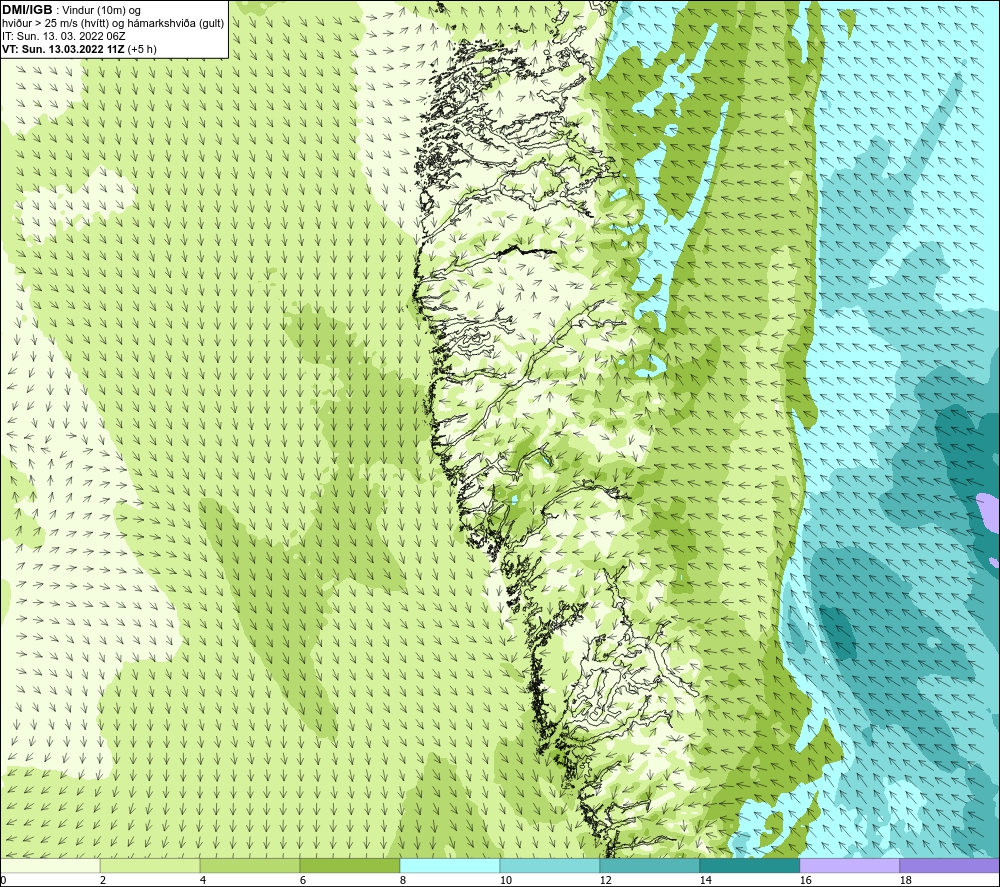
Task: Click the purple swatch above 18 m/s
Action: pos(949,865)
